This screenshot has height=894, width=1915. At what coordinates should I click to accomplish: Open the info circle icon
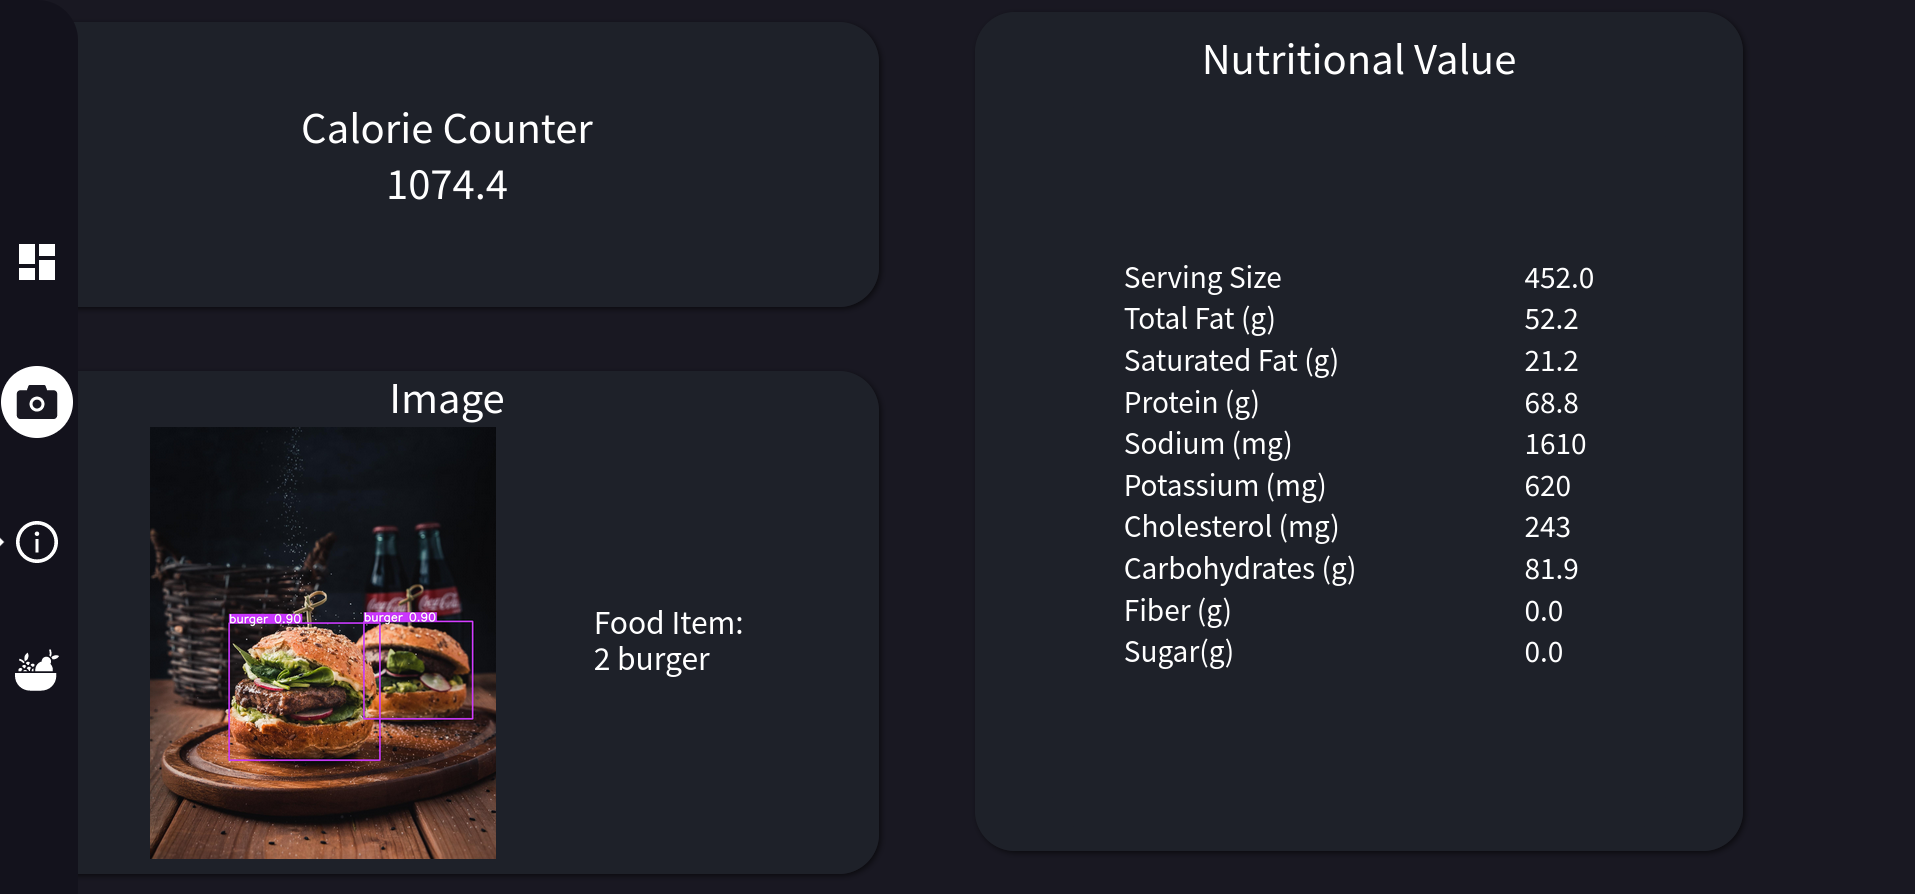[x=37, y=542]
